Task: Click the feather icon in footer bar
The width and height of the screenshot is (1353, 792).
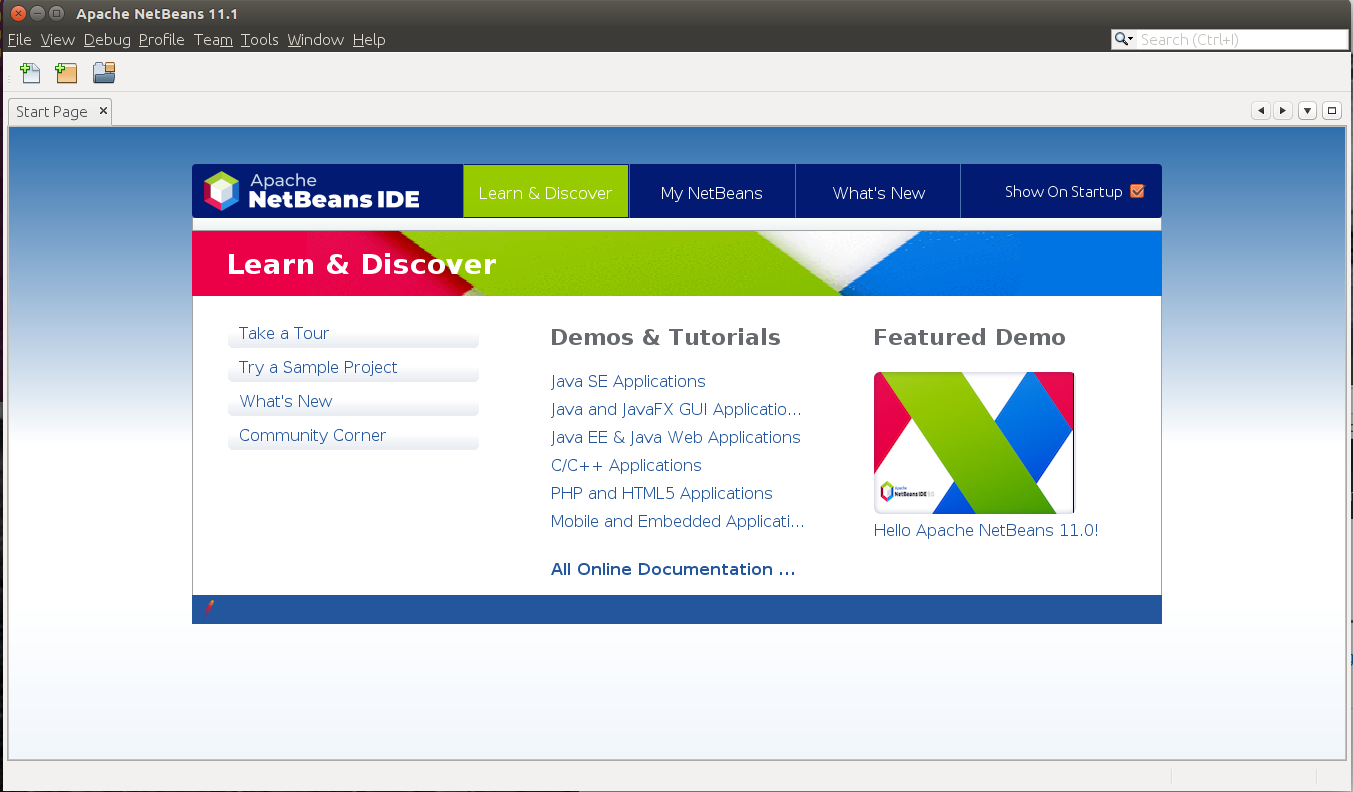Action: coord(210,607)
